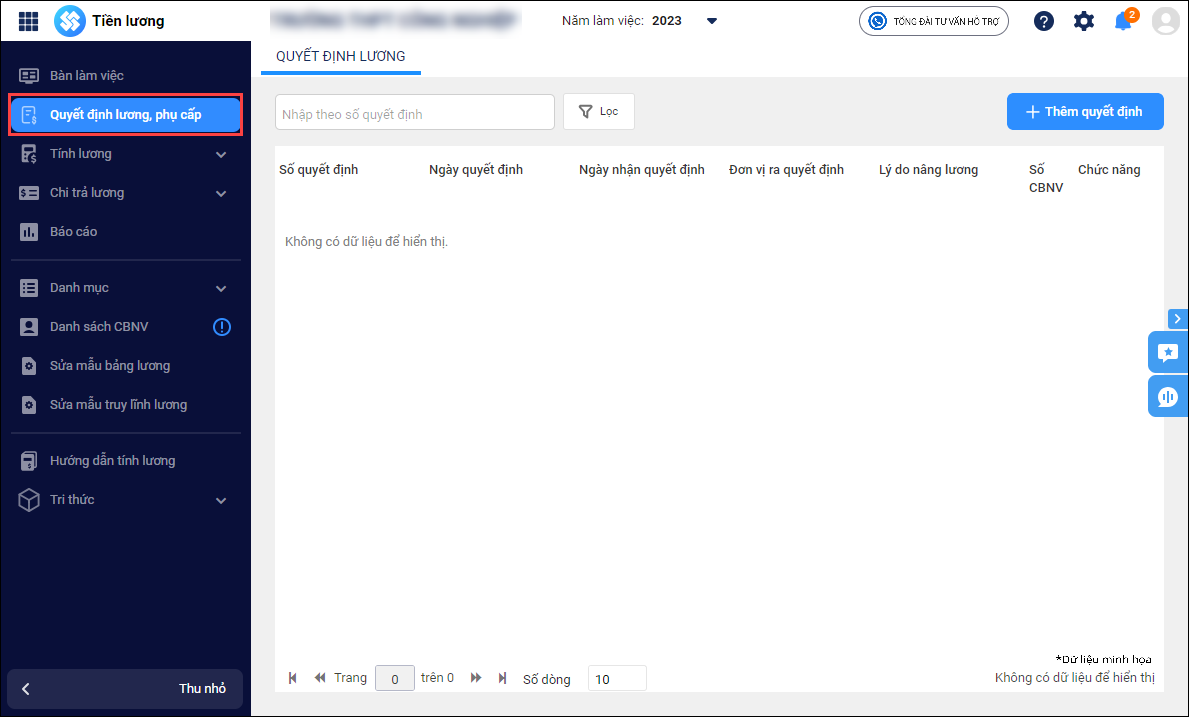Click the Sửa mẫu bảng lương file icon
The image size is (1189, 717).
29,366
